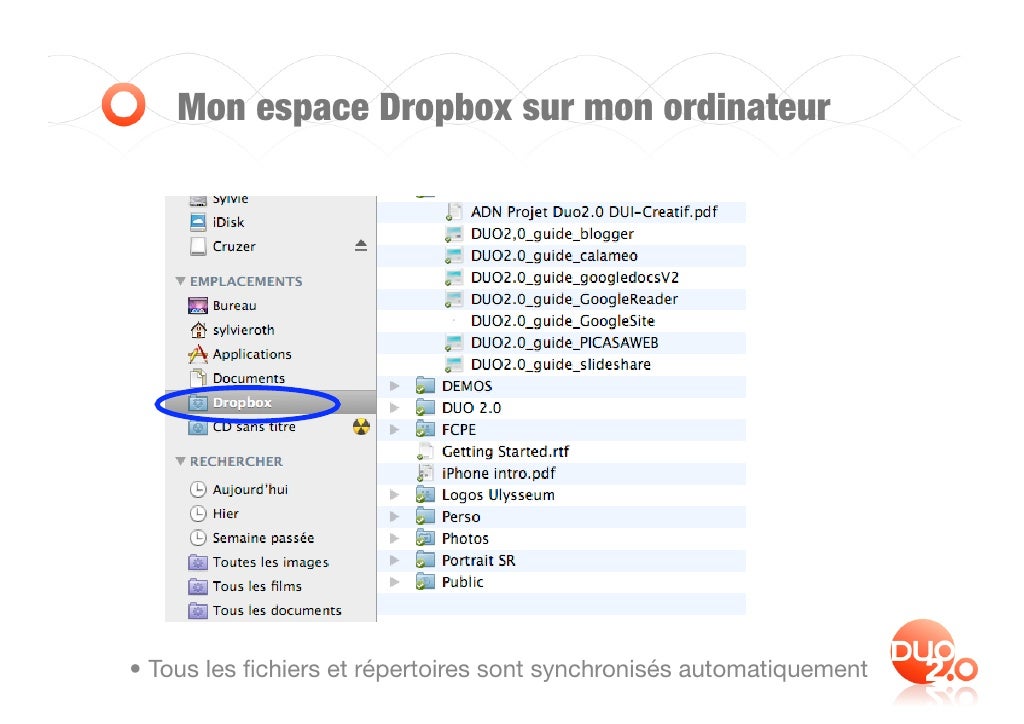The width and height of the screenshot is (1024, 724).
Task: Click the Perso folder icon
Action: (425, 517)
